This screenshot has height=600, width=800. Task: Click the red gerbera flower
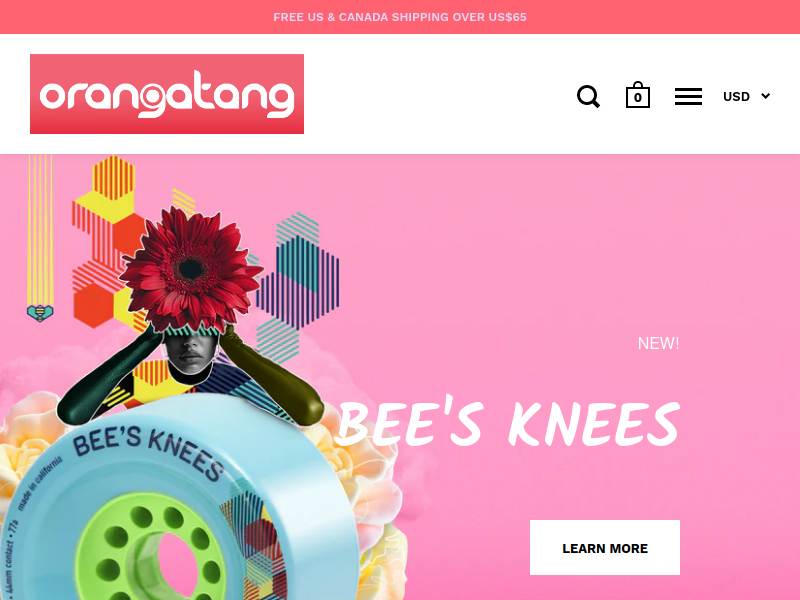click(190, 269)
